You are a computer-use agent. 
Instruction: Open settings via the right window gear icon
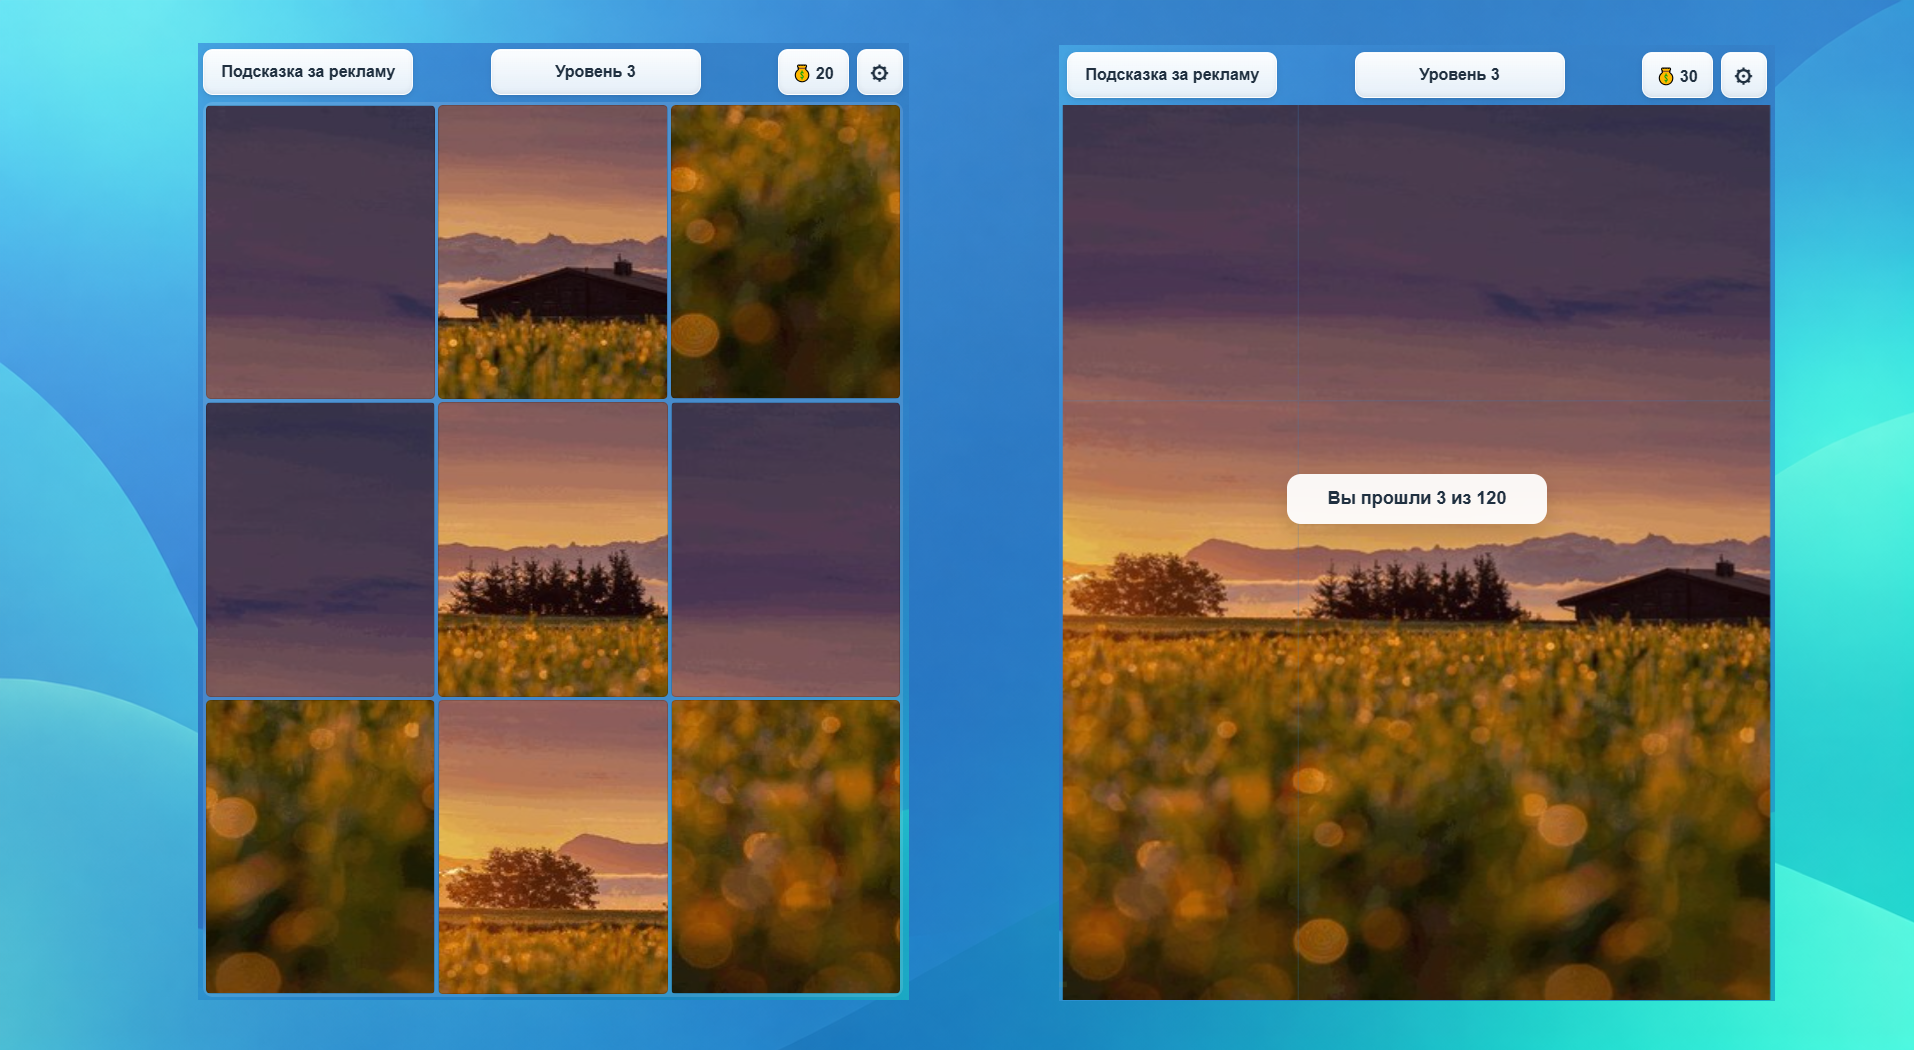(1743, 75)
